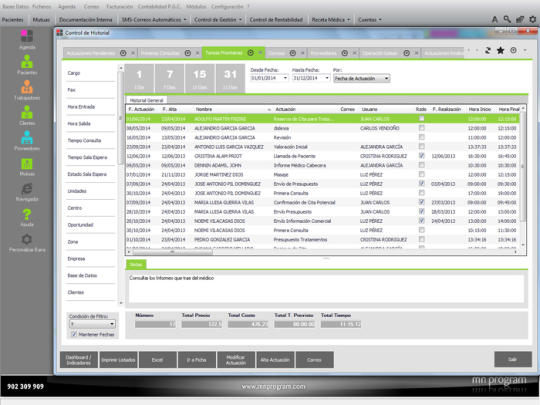Click the Imprimir Listados button
This screenshot has height=405, width=540.
118,360
